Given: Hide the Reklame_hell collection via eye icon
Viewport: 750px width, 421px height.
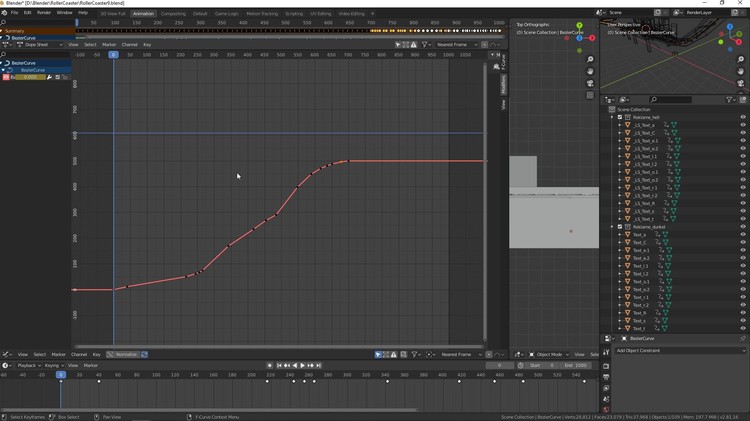Looking at the screenshot, I should tap(742, 117).
